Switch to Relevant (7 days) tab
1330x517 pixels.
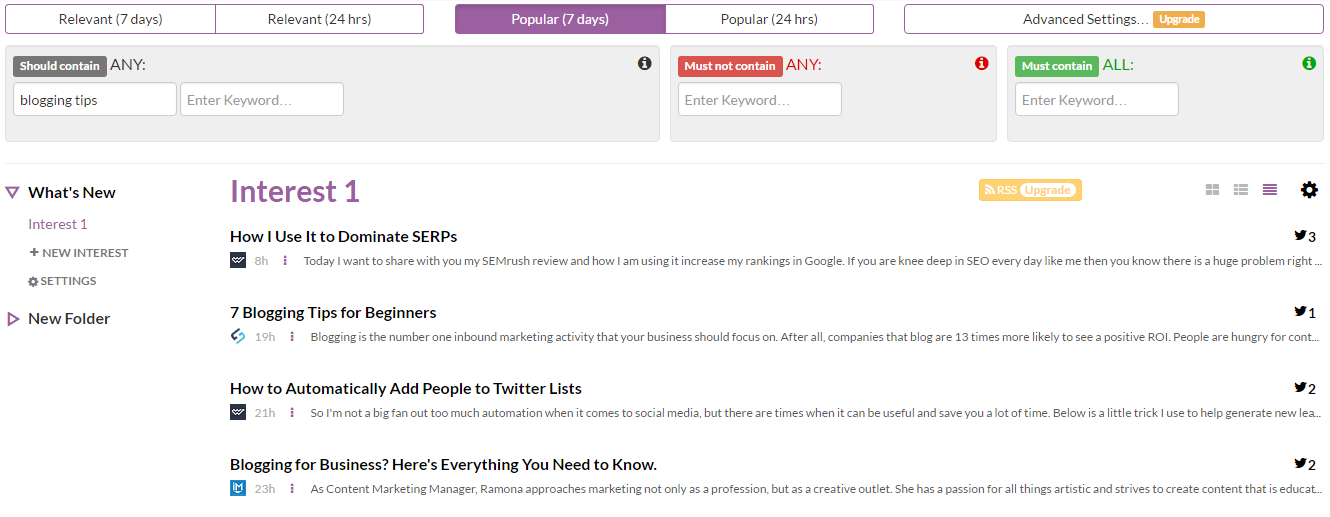coord(111,19)
